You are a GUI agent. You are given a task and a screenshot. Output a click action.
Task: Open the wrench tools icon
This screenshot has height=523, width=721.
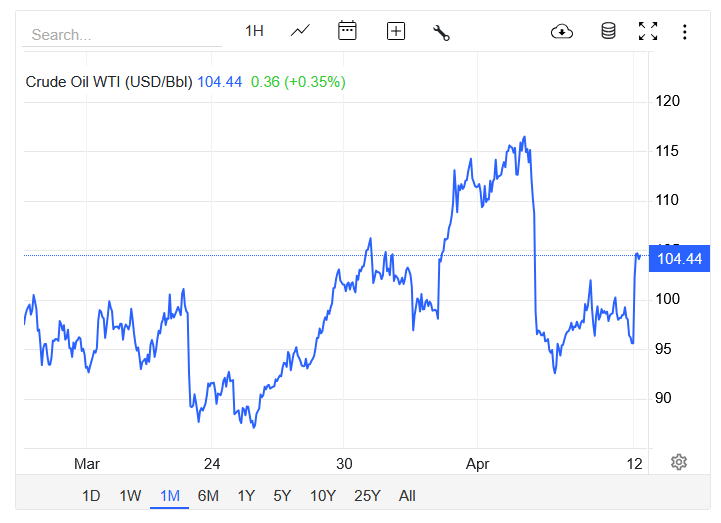(441, 33)
